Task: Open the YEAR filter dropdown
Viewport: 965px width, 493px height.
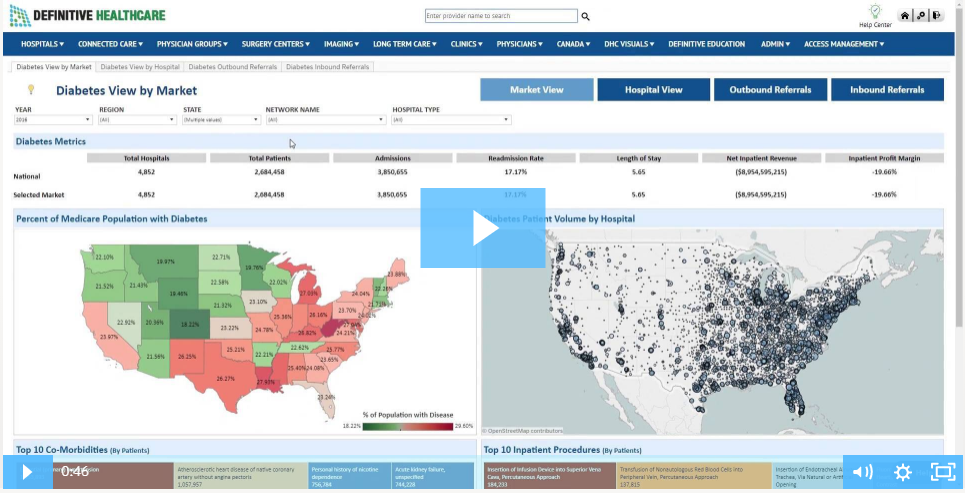Action: coord(53,120)
